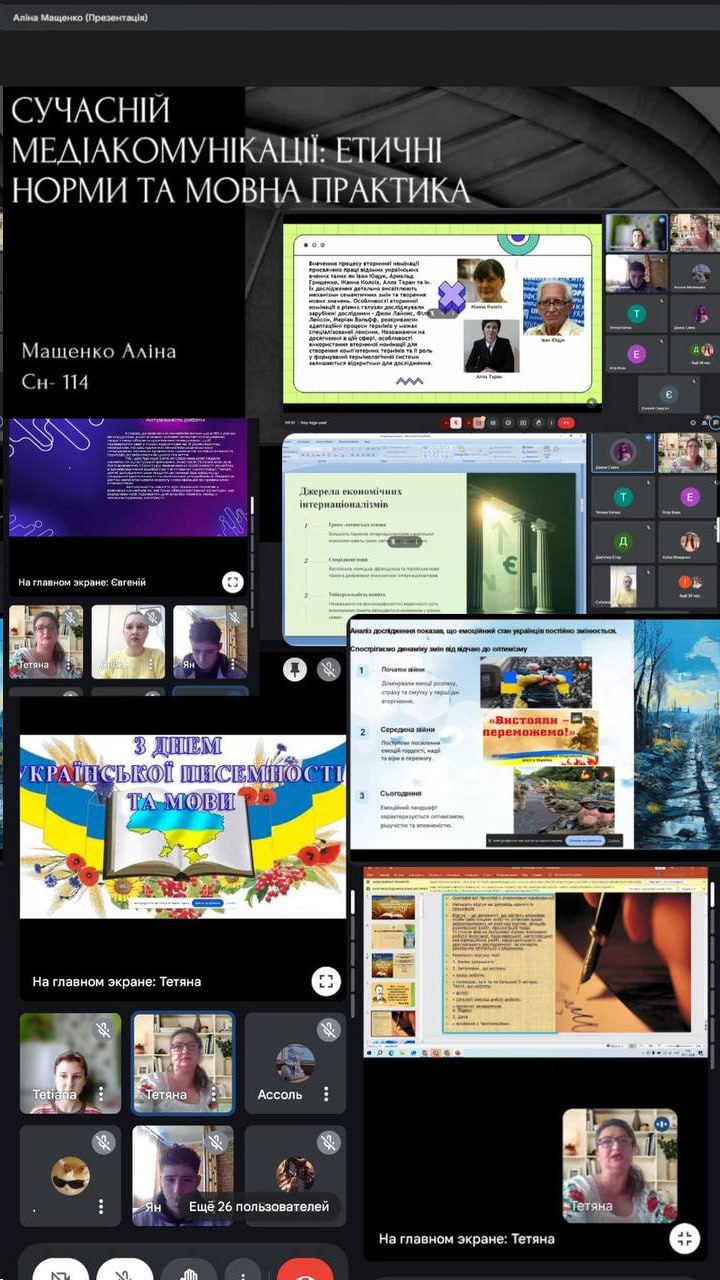
Task: Click muted mic icon on Ассоль tile
Action: click(x=328, y=1030)
